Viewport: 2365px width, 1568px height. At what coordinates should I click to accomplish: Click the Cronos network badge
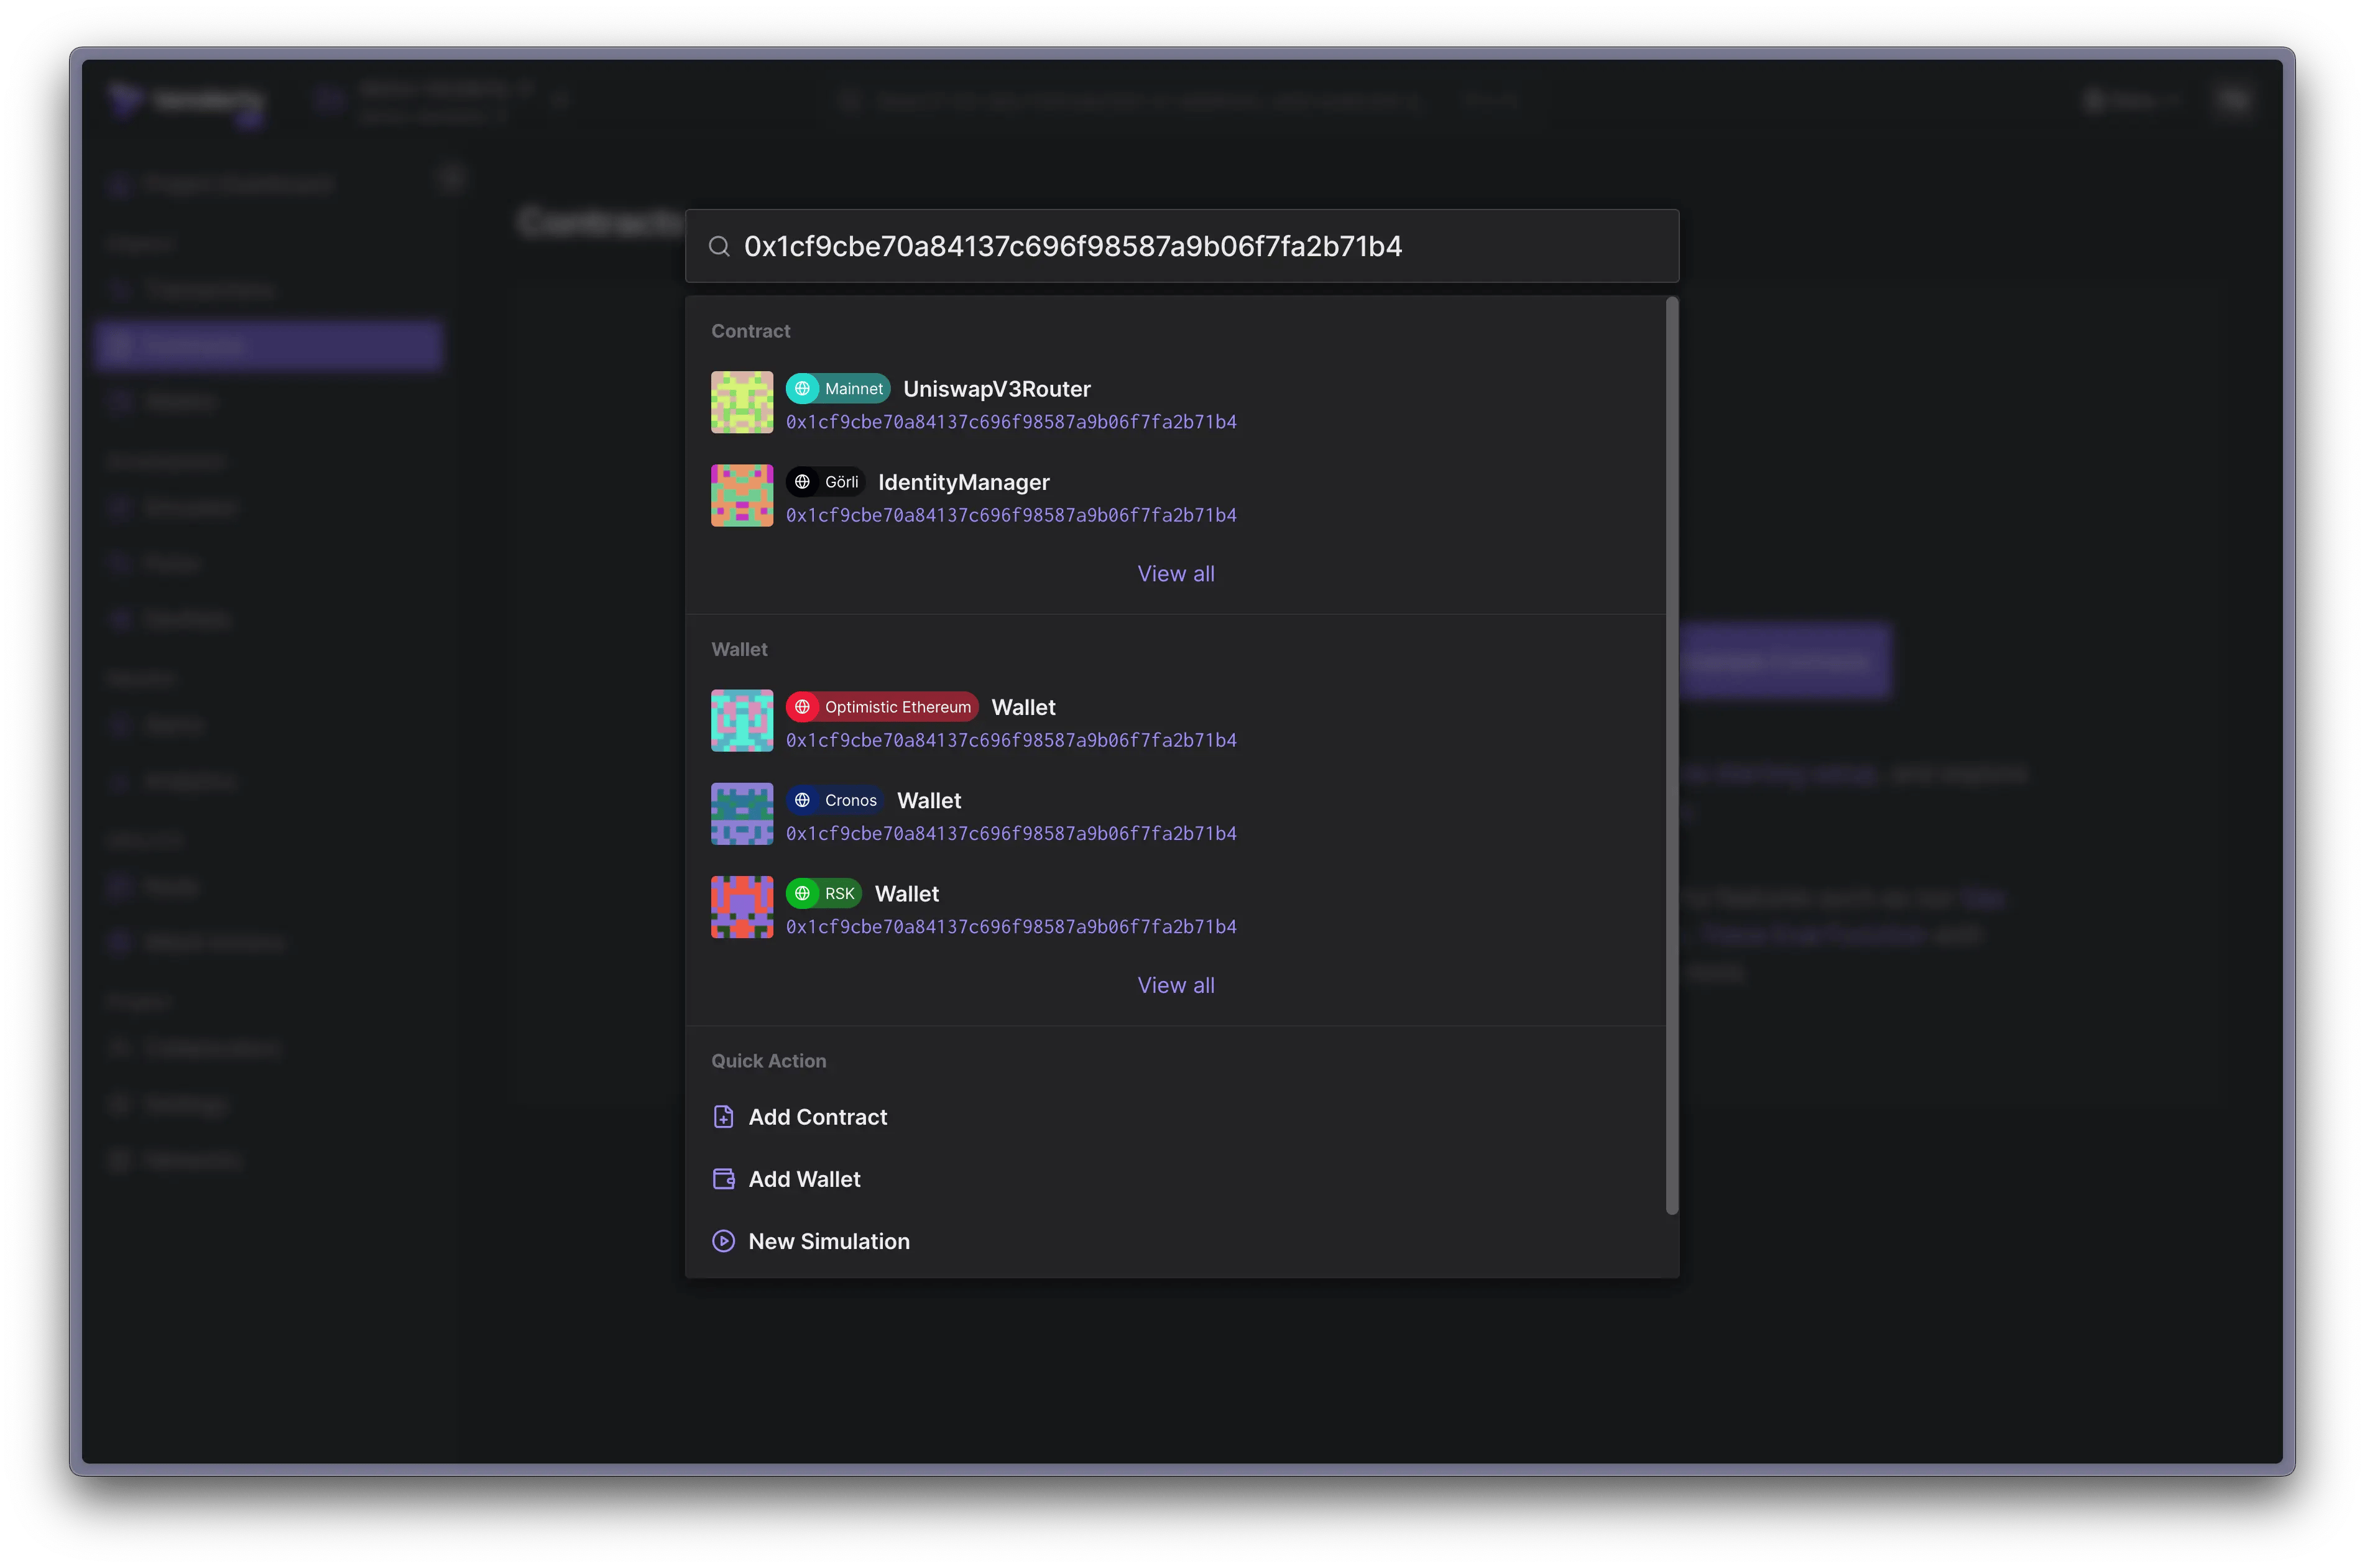pos(835,800)
